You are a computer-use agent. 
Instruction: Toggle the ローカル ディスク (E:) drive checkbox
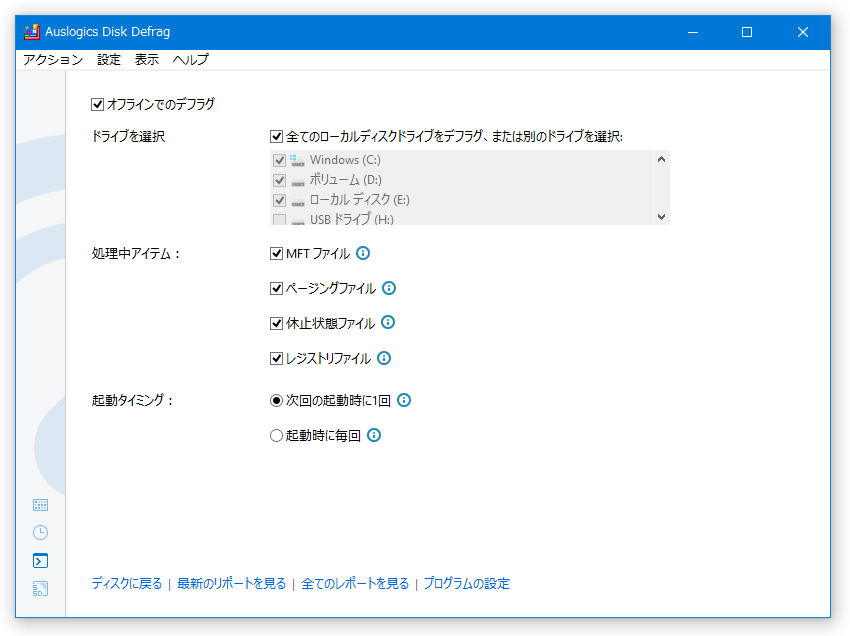coord(279,200)
